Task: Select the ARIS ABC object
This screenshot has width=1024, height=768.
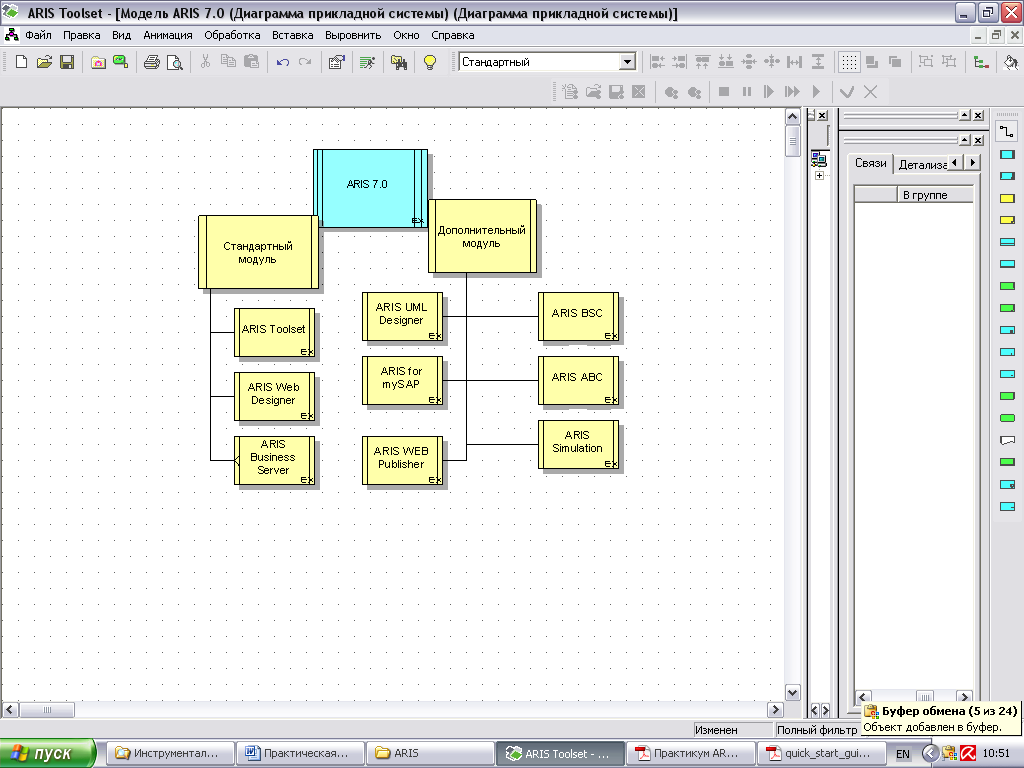Action: 578,381
